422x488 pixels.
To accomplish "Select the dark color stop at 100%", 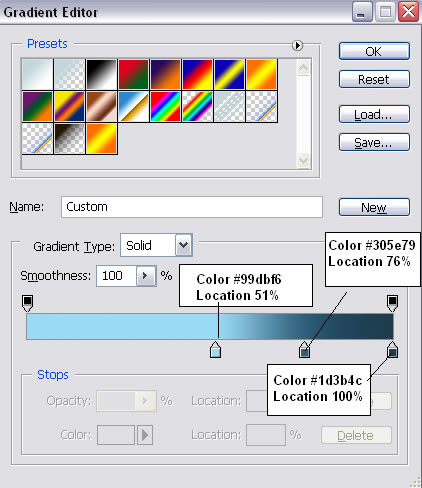I will coord(392,350).
